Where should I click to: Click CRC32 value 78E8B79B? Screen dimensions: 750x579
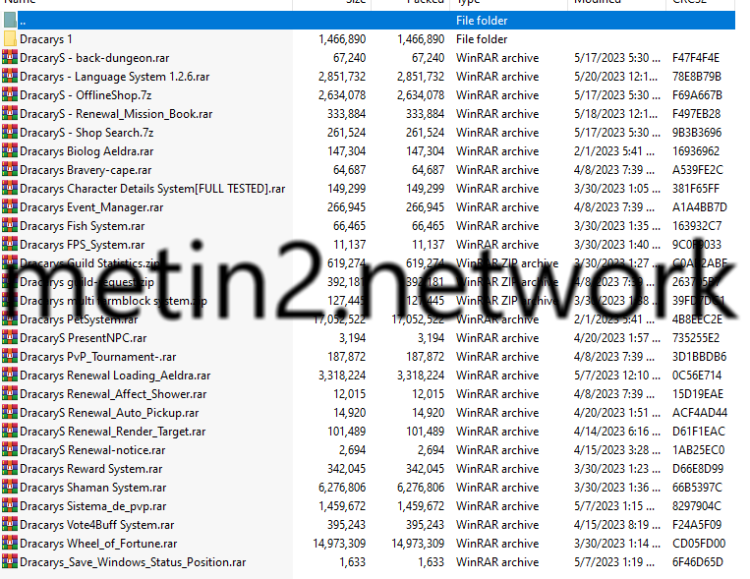pyautogui.click(x=697, y=77)
